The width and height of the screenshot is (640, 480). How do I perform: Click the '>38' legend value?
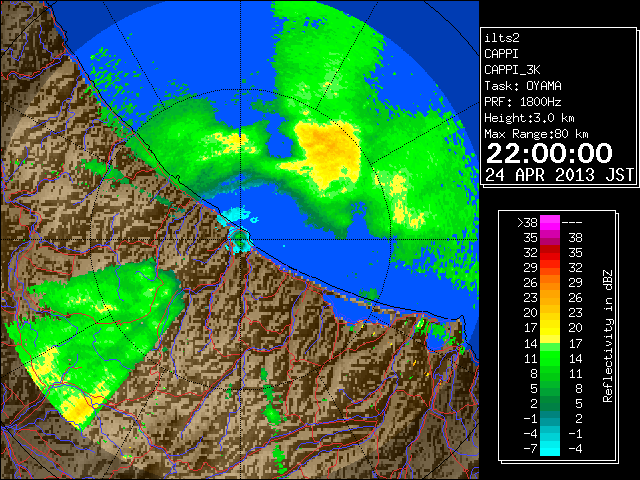click(x=527, y=223)
